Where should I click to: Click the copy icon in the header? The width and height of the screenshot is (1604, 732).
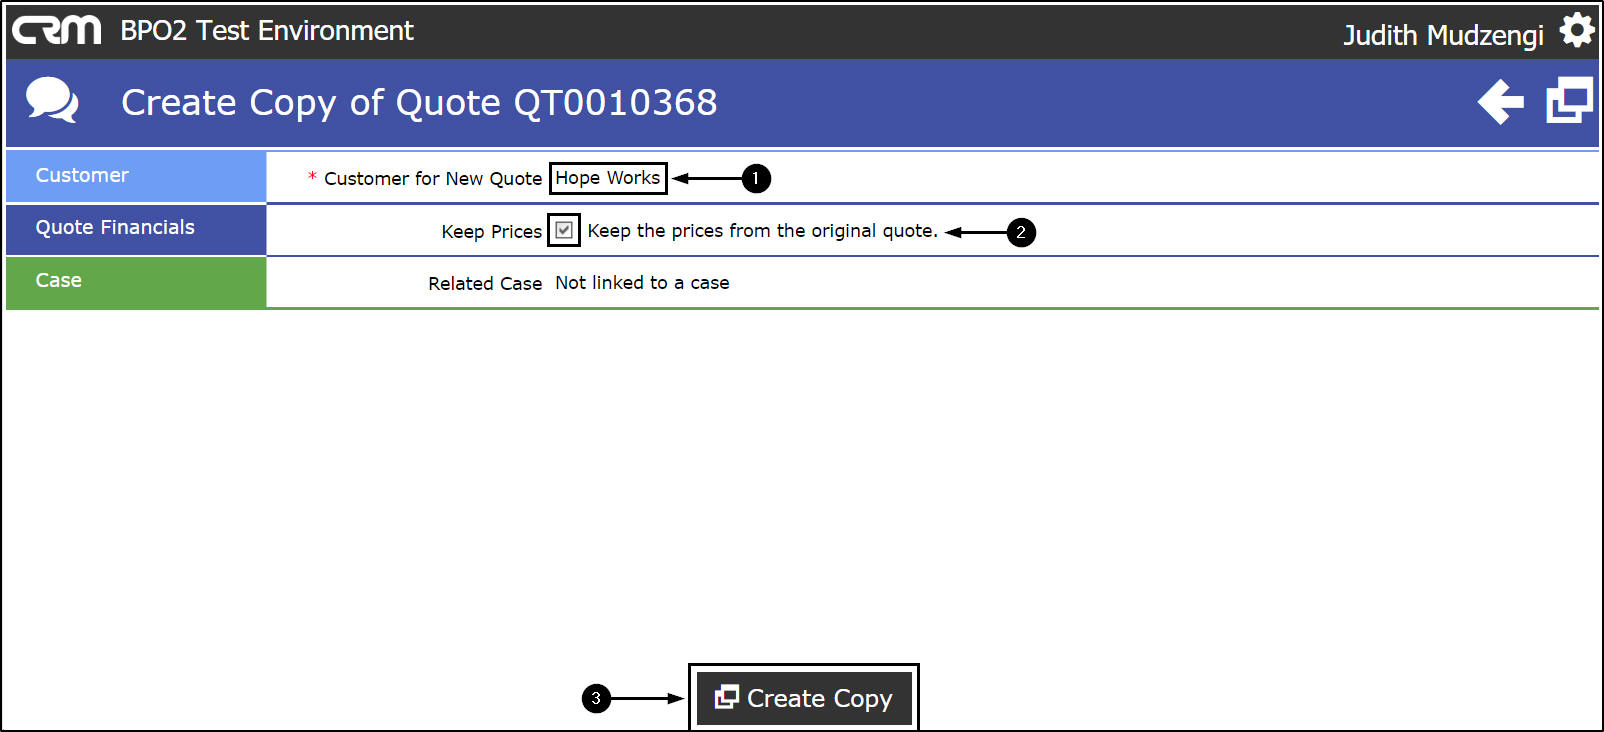point(1569,101)
